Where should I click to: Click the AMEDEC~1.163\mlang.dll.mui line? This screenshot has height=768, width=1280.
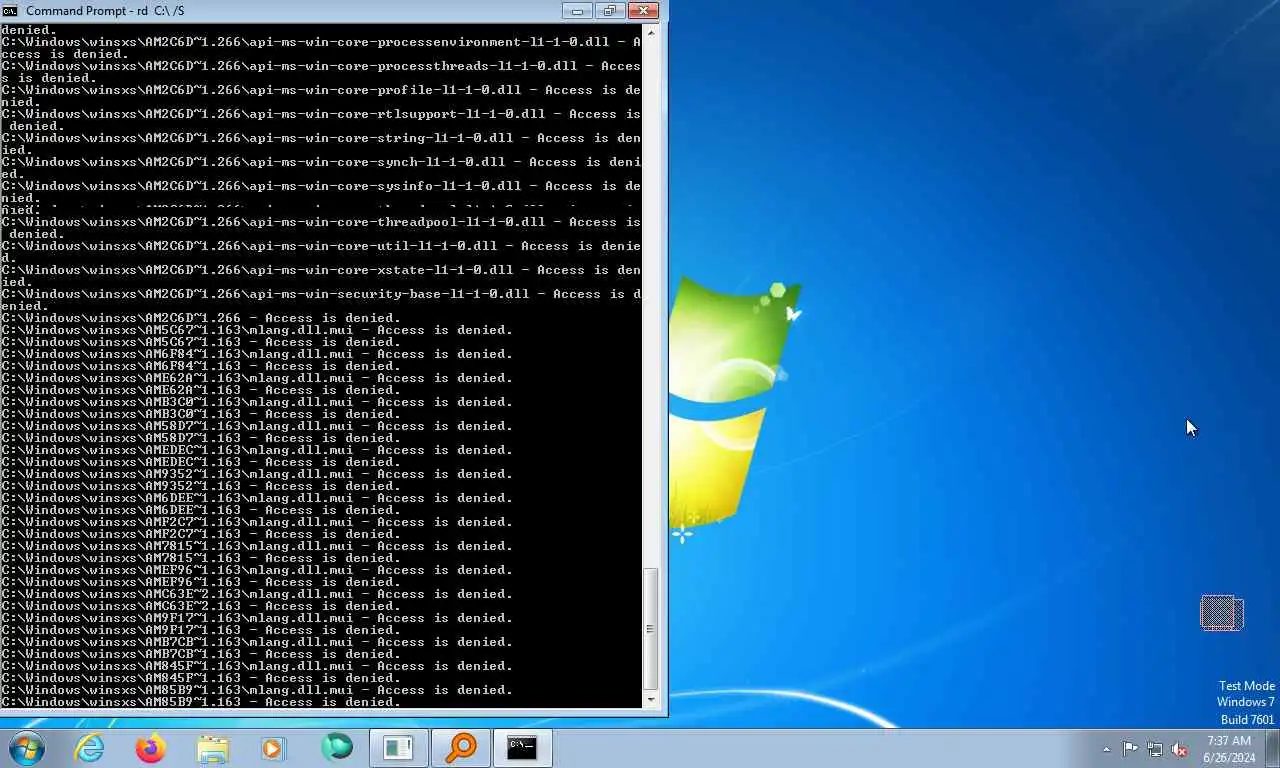[x=257, y=450]
